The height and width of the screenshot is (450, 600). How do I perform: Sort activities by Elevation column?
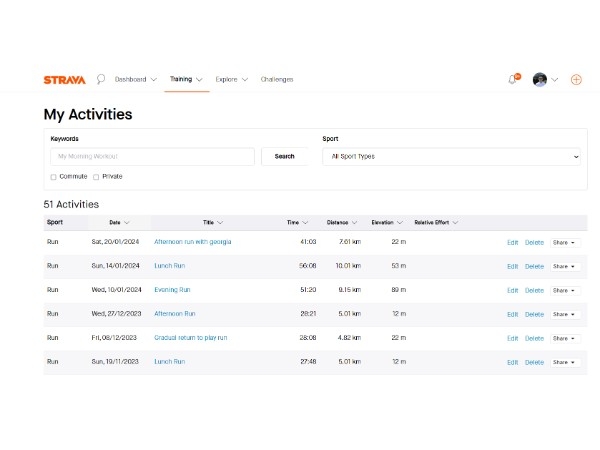(x=386, y=223)
